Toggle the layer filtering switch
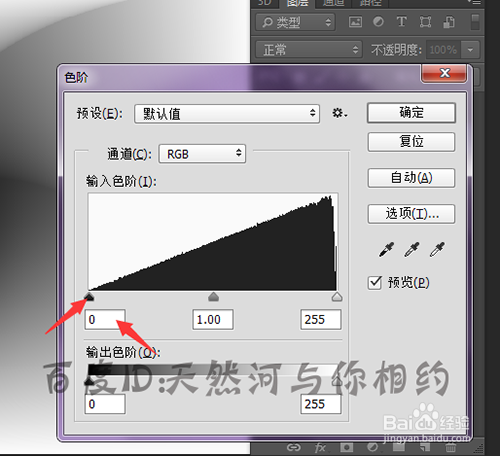This screenshot has width=500, height=456. [x=475, y=22]
